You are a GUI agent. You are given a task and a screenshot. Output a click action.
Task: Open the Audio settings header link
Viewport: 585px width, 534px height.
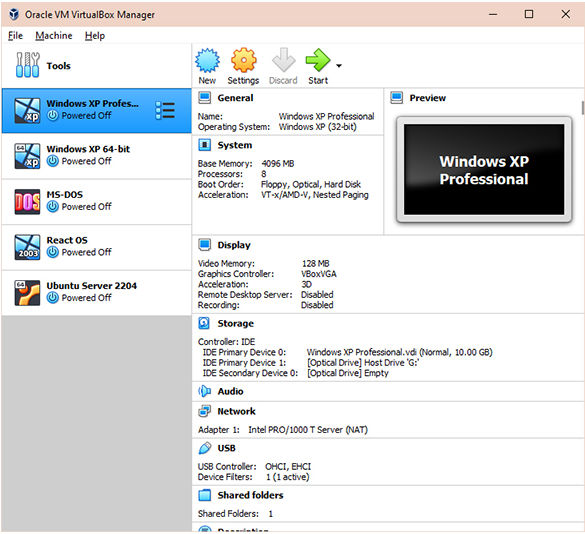pos(230,391)
